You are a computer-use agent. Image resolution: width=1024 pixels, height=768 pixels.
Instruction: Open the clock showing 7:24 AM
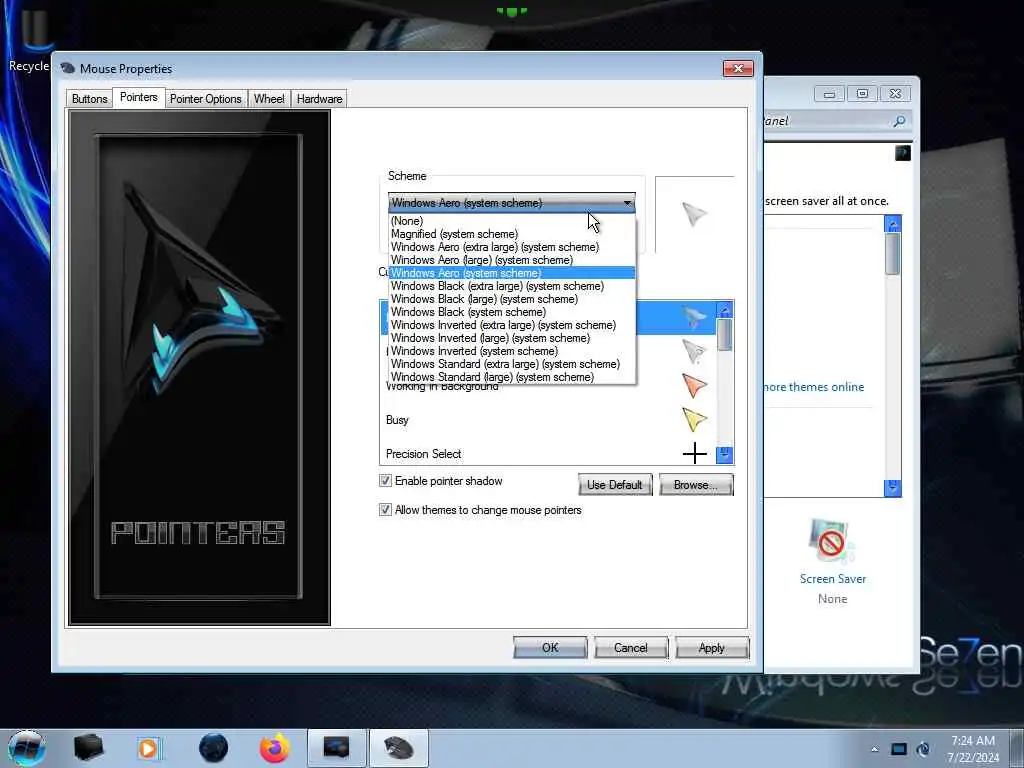coord(973,748)
